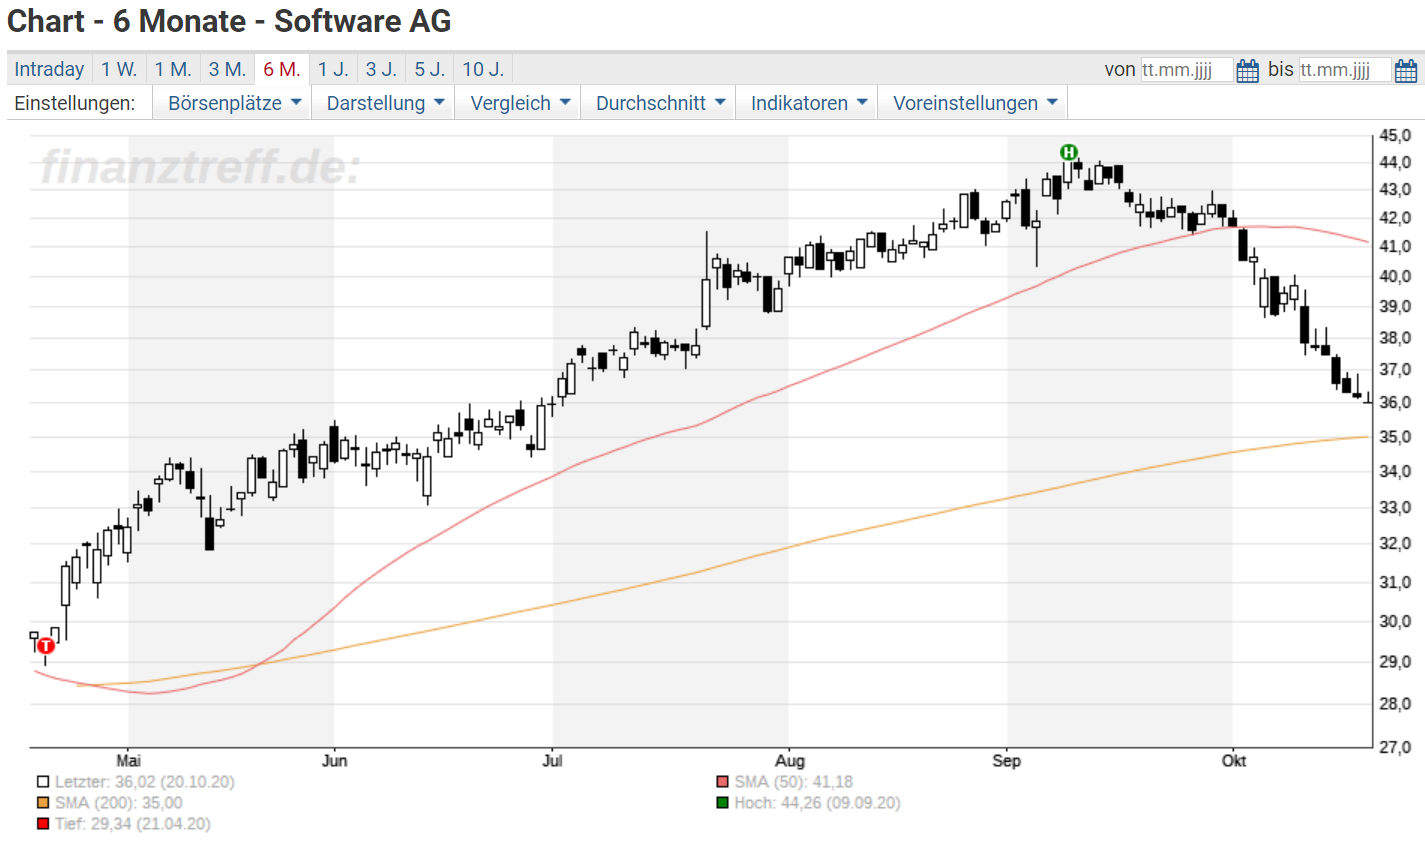Open the Durchschnitt dropdown

pos(658,103)
